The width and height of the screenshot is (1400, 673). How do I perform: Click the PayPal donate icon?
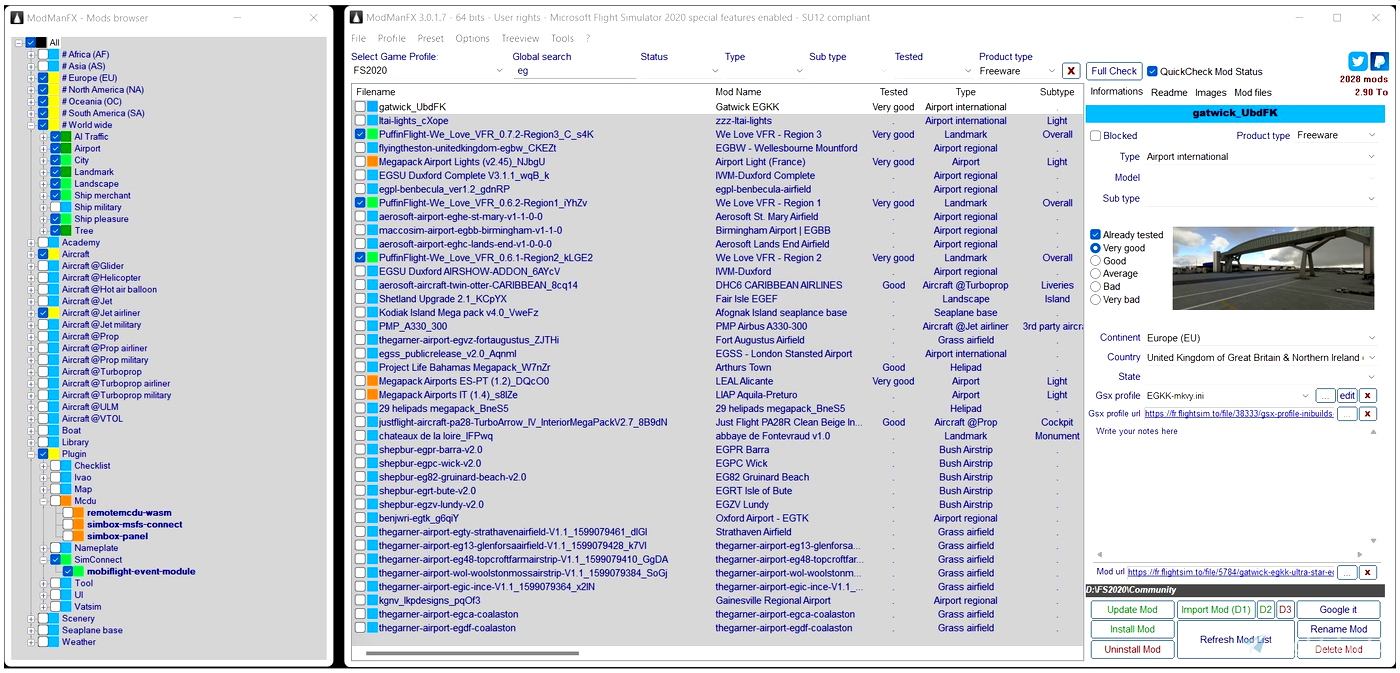[1379, 62]
